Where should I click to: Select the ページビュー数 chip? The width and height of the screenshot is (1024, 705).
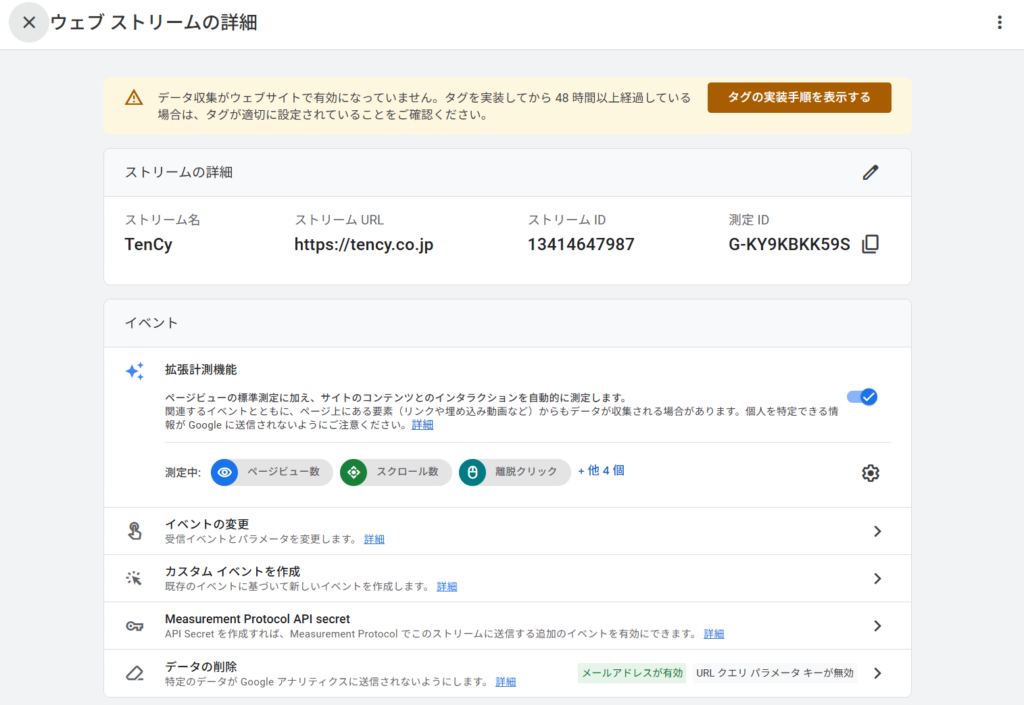pyautogui.click(x=272, y=472)
